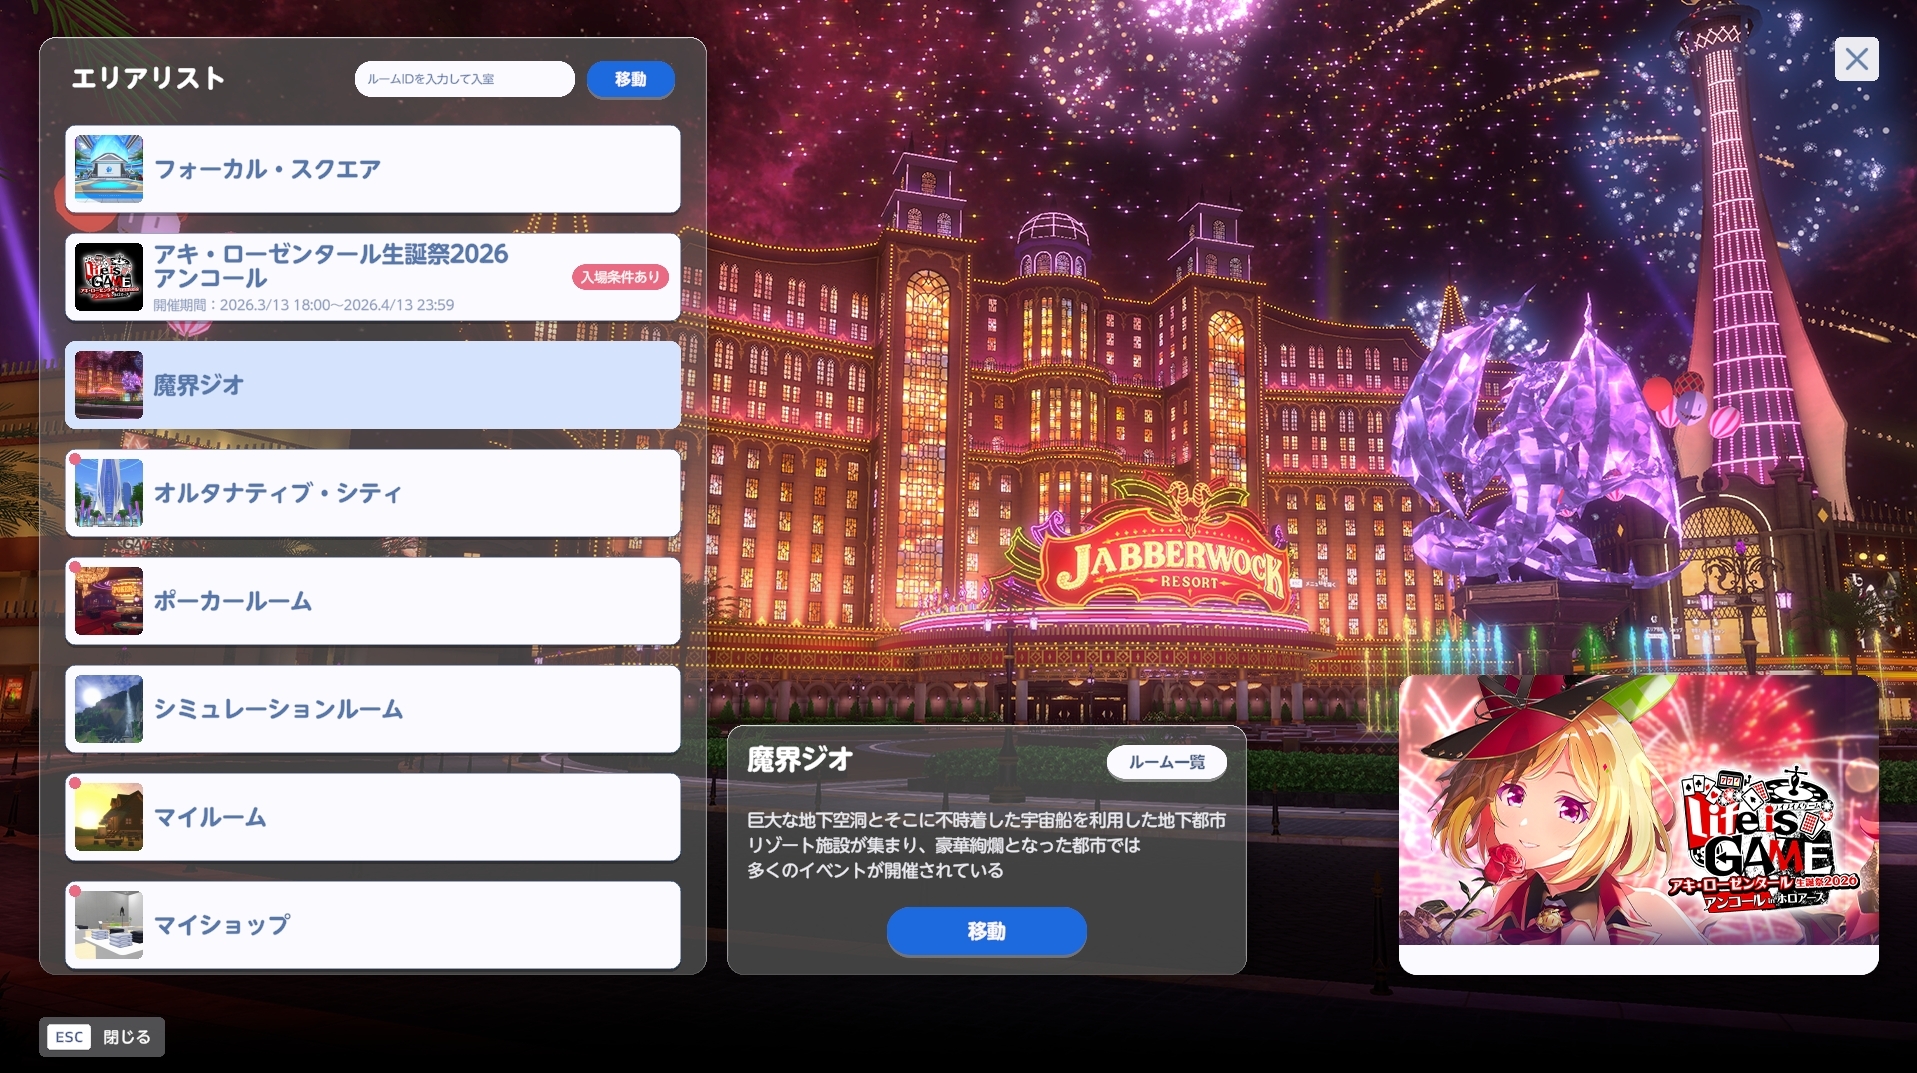Click the マイルーム thumbnail icon

108,817
